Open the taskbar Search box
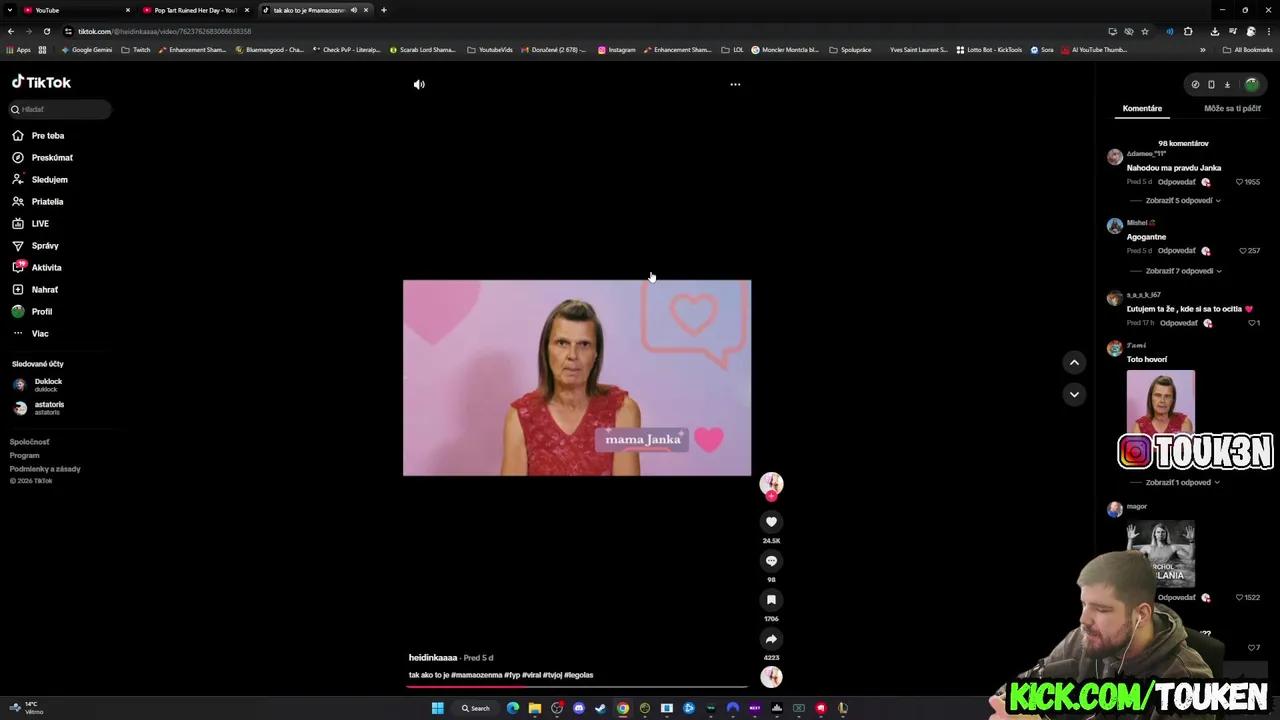 click(x=475, y=708)
